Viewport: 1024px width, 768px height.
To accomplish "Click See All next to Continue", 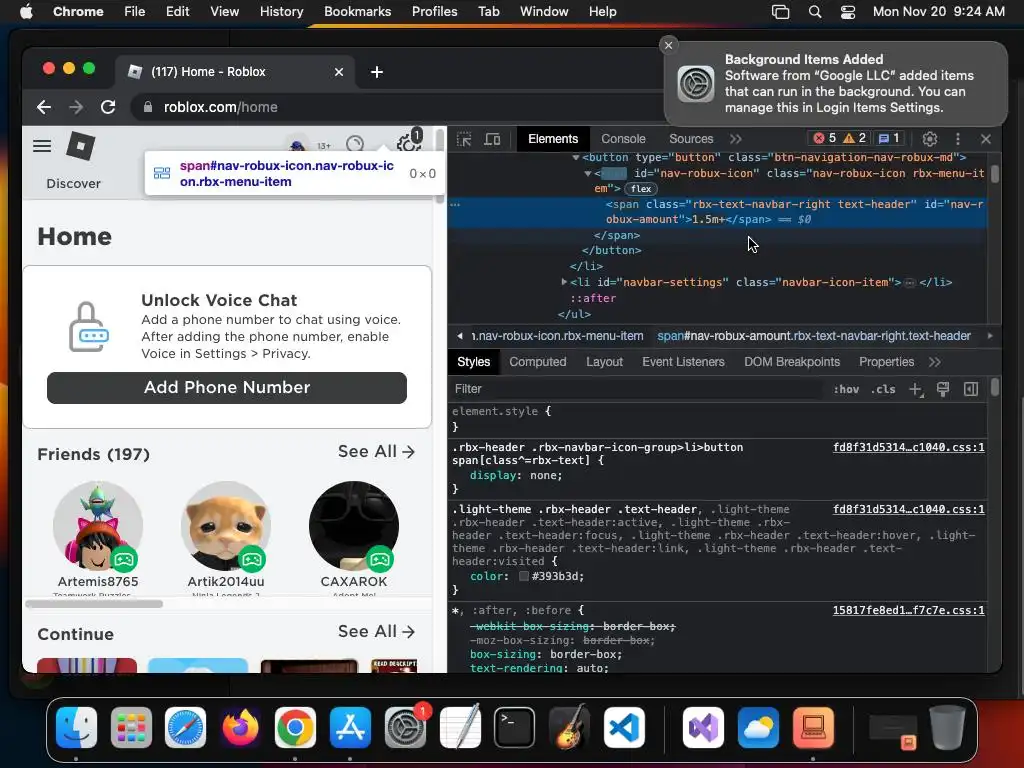I will 376,632.
